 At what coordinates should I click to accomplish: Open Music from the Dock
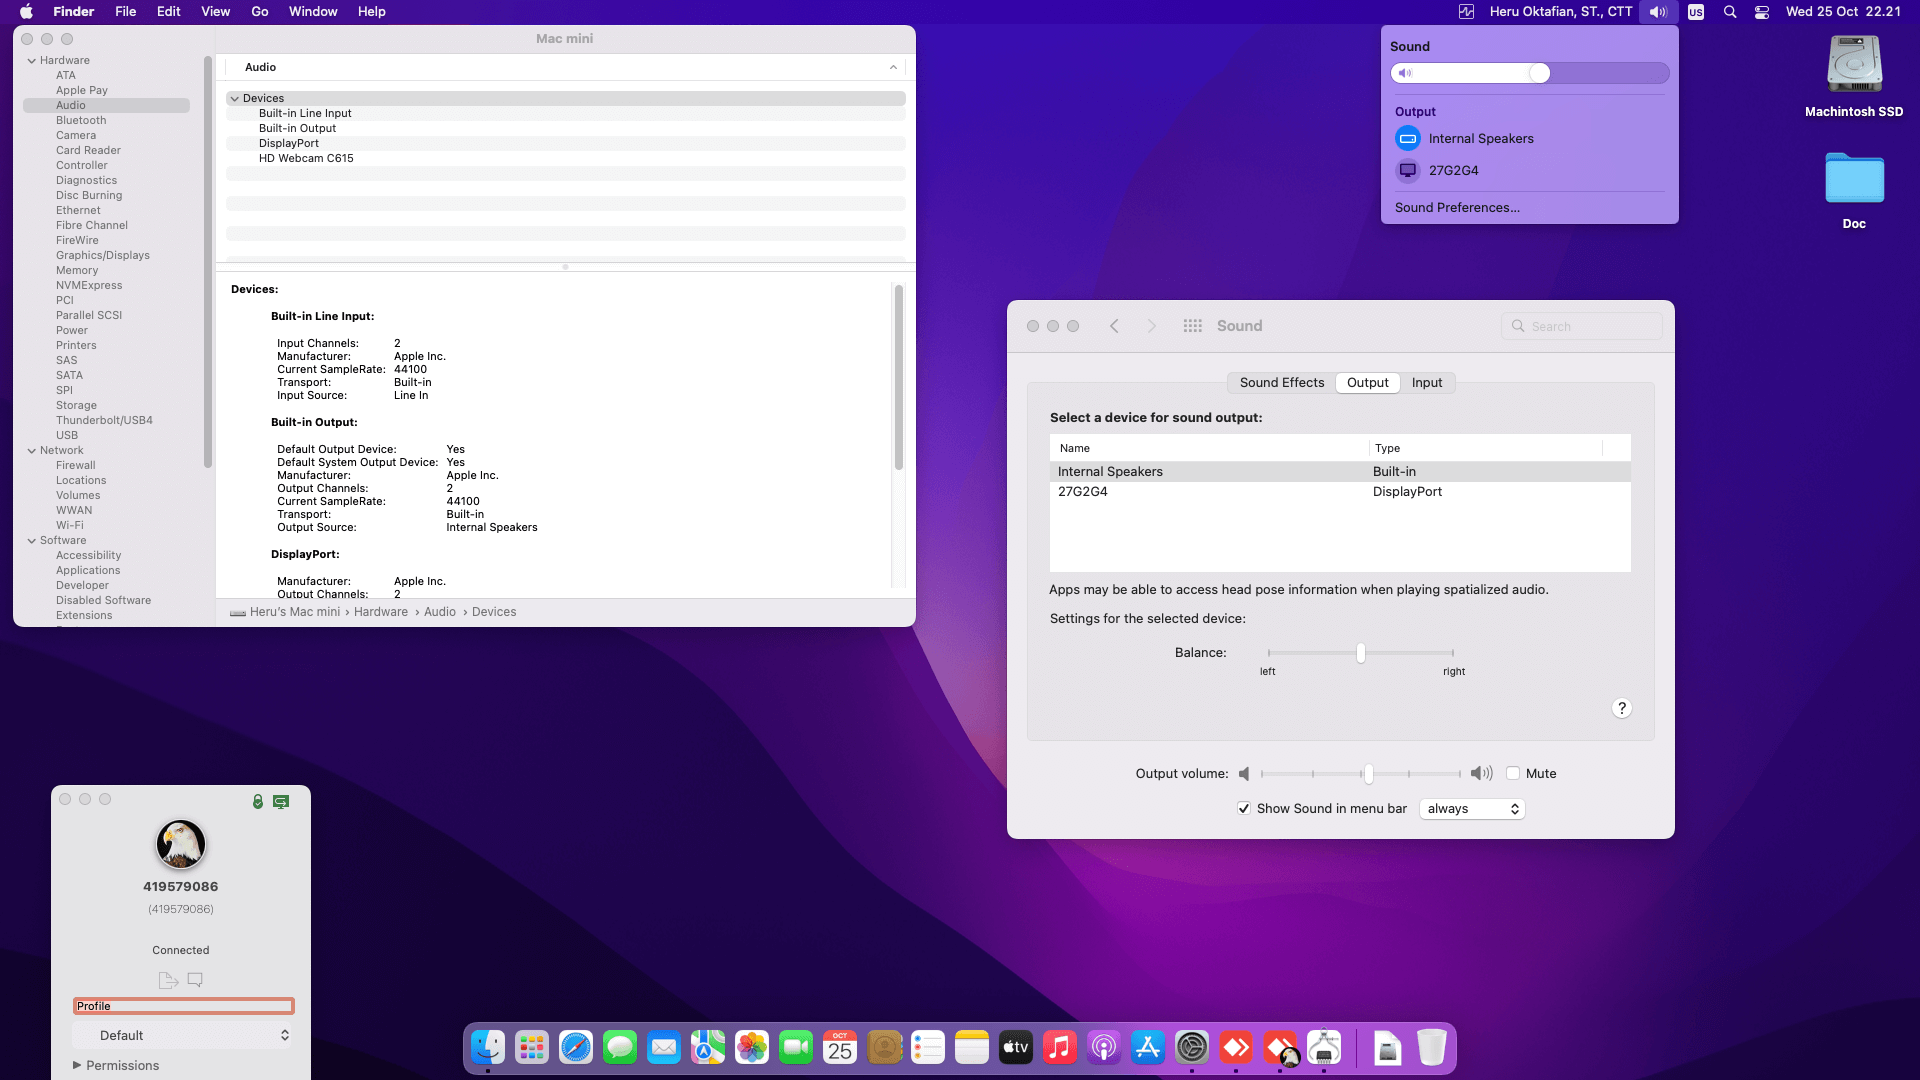click(1060, 1047)
